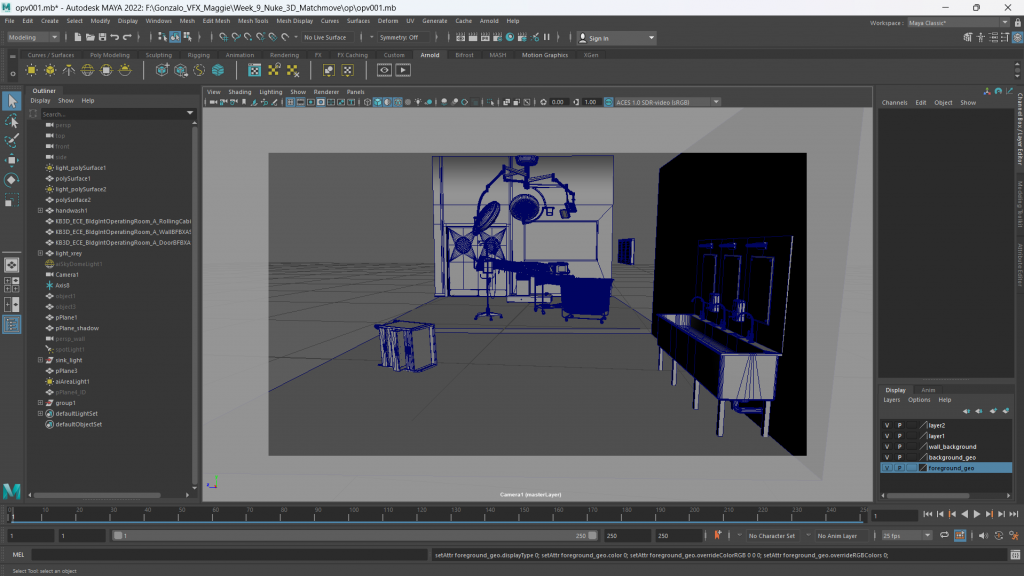Image resolution: width=1024 pixels, height=576 pixels.
Task: Choose the Move tool in the toolbox
Action: pos(11,160)
